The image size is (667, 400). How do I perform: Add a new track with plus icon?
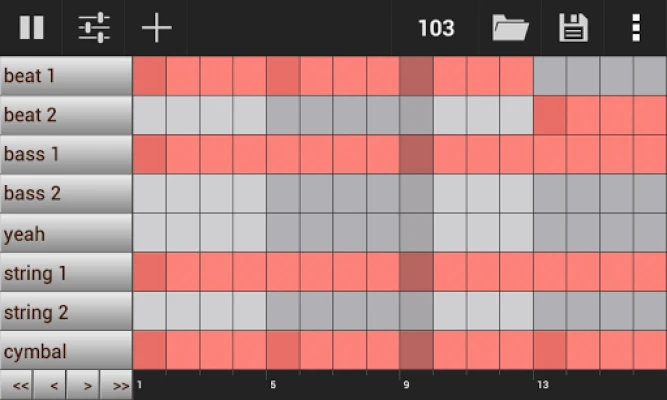(156, 27)
